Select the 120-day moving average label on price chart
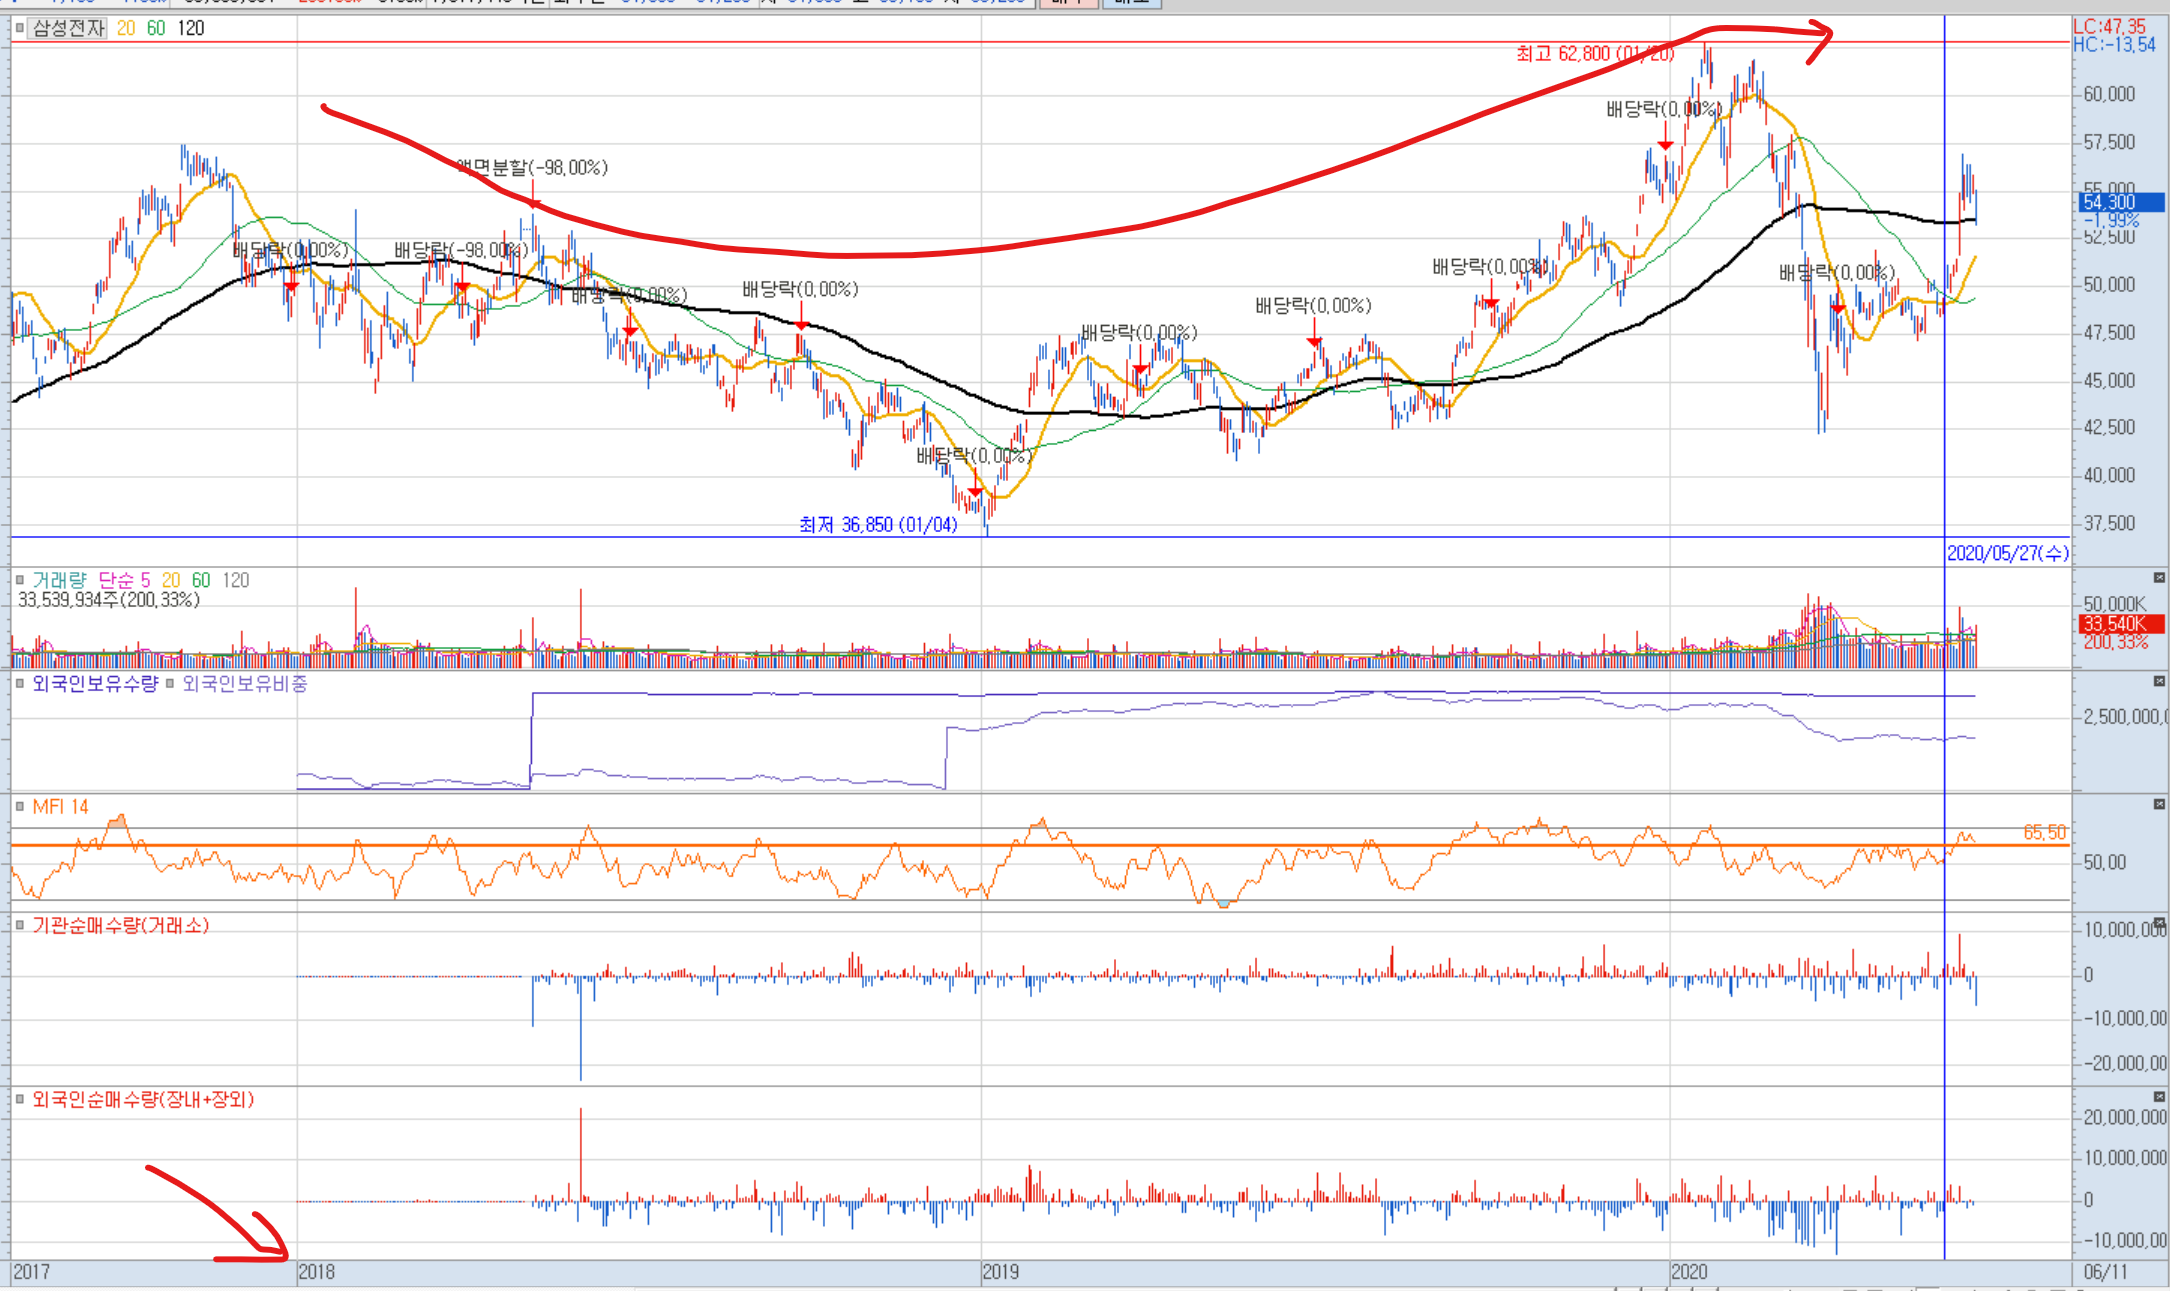The width and height of the screenshot is (2170, 1291). tap(191, 28)
